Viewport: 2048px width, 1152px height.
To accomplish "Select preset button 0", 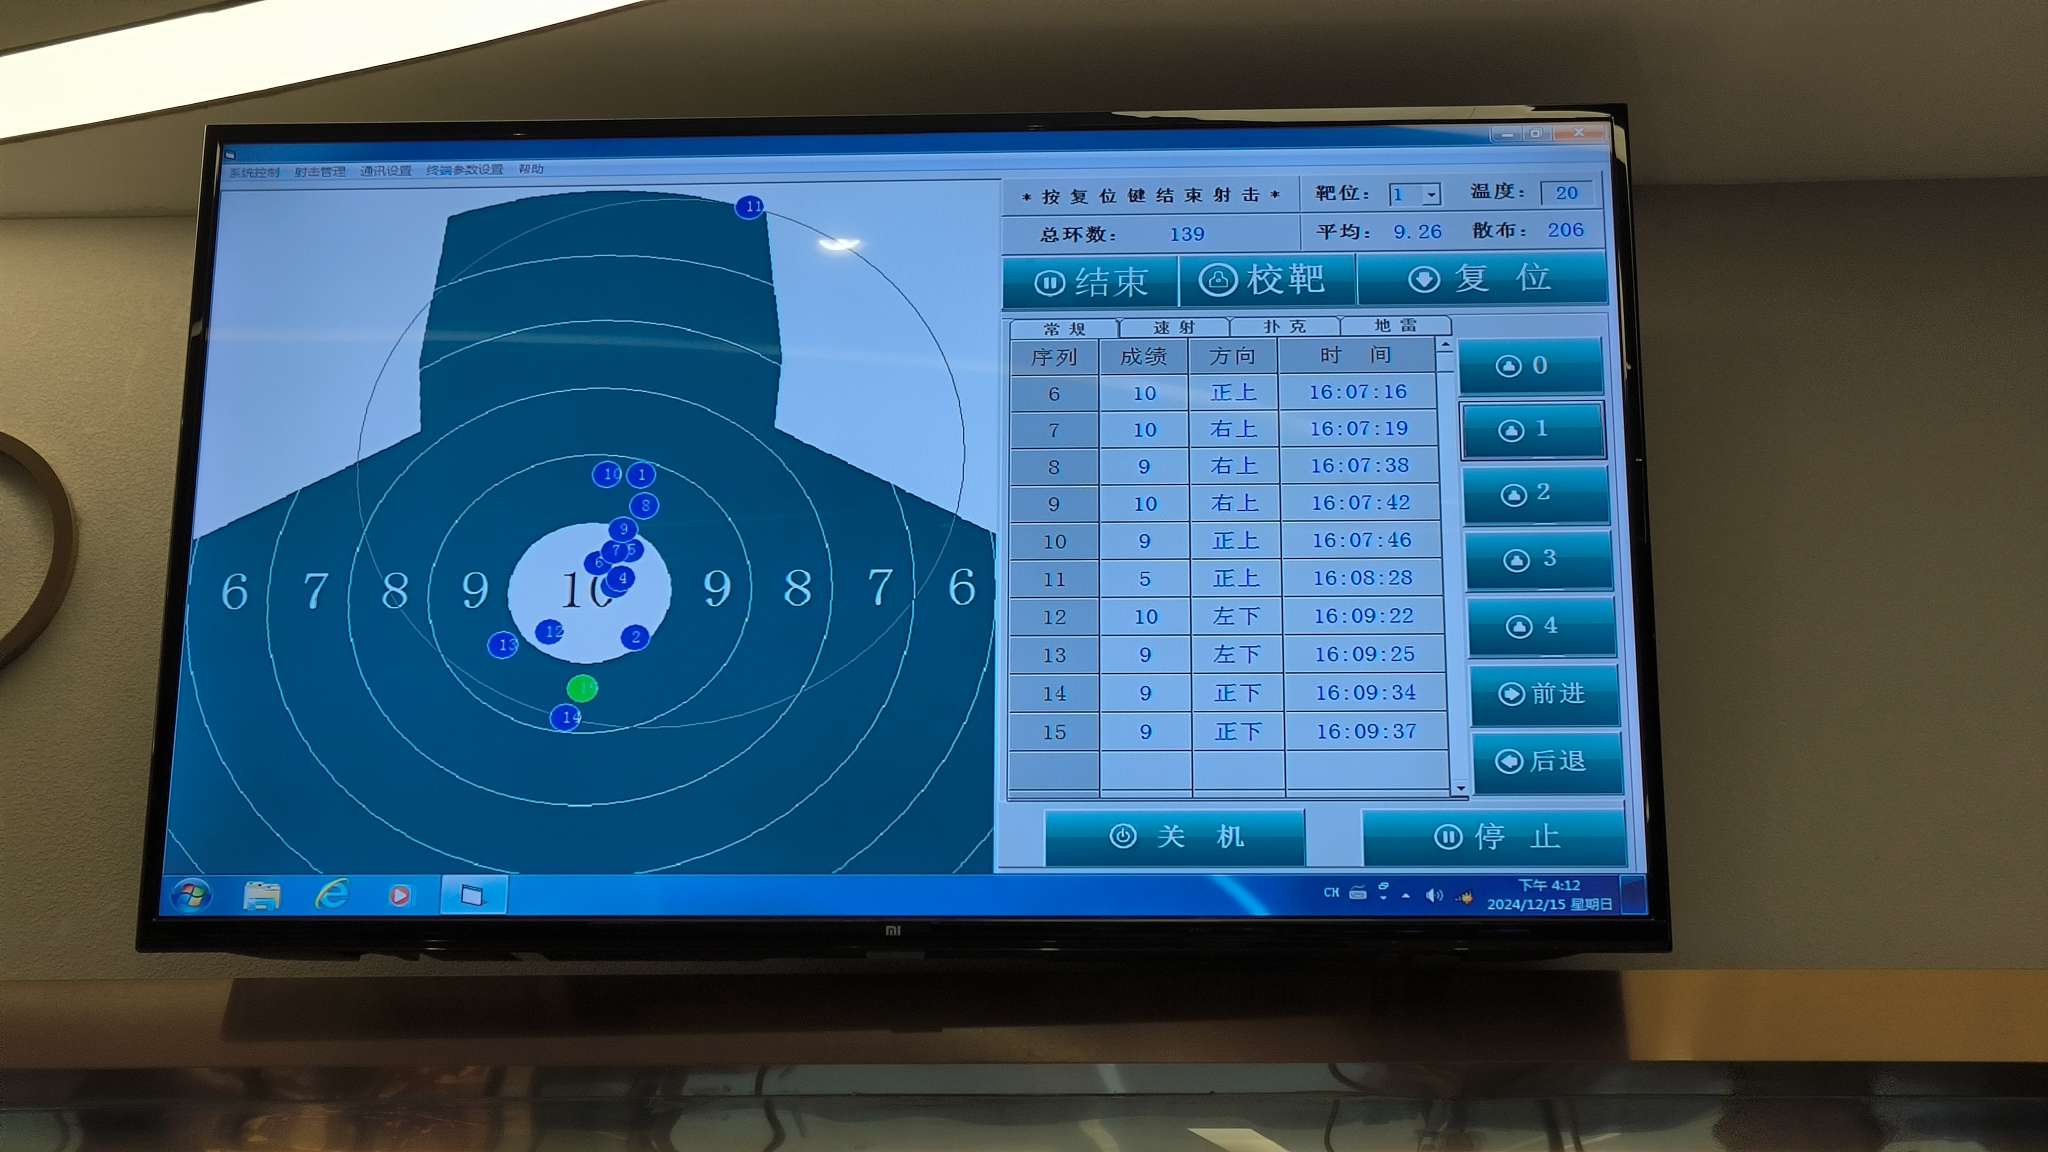I will pos(1530,366).
